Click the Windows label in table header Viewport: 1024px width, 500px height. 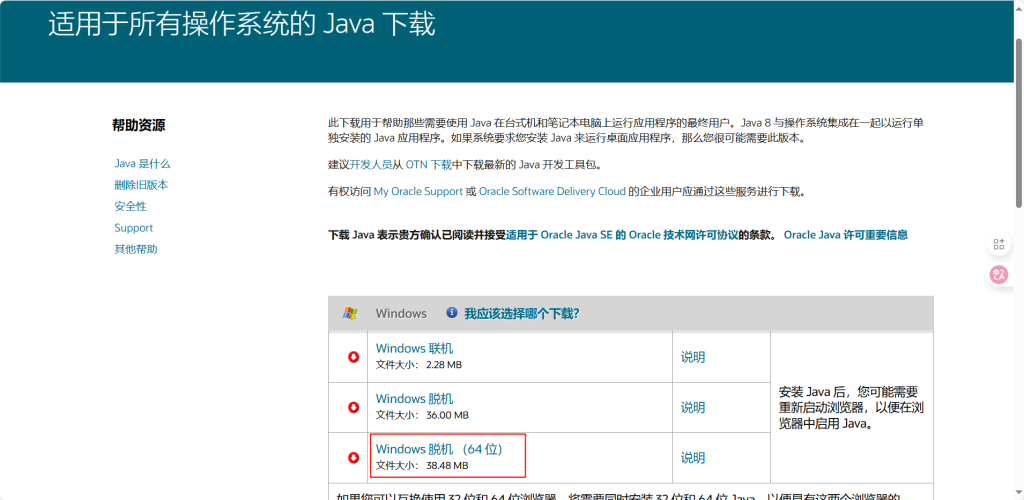[x=401, y=313]
